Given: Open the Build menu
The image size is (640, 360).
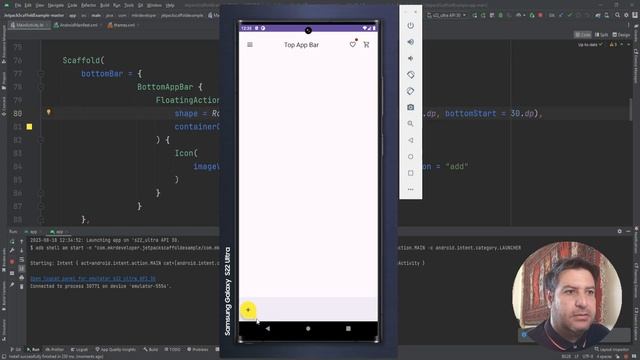Looking at the screenshot, I should tap(104, 5).
